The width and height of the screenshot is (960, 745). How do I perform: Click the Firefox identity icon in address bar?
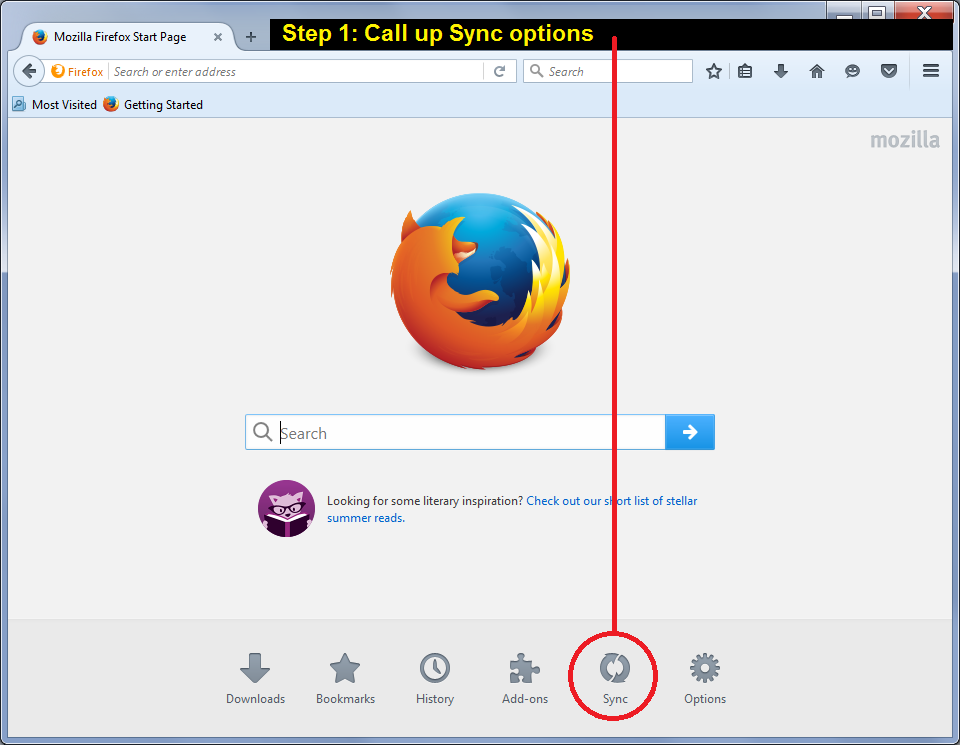[77, 72]
